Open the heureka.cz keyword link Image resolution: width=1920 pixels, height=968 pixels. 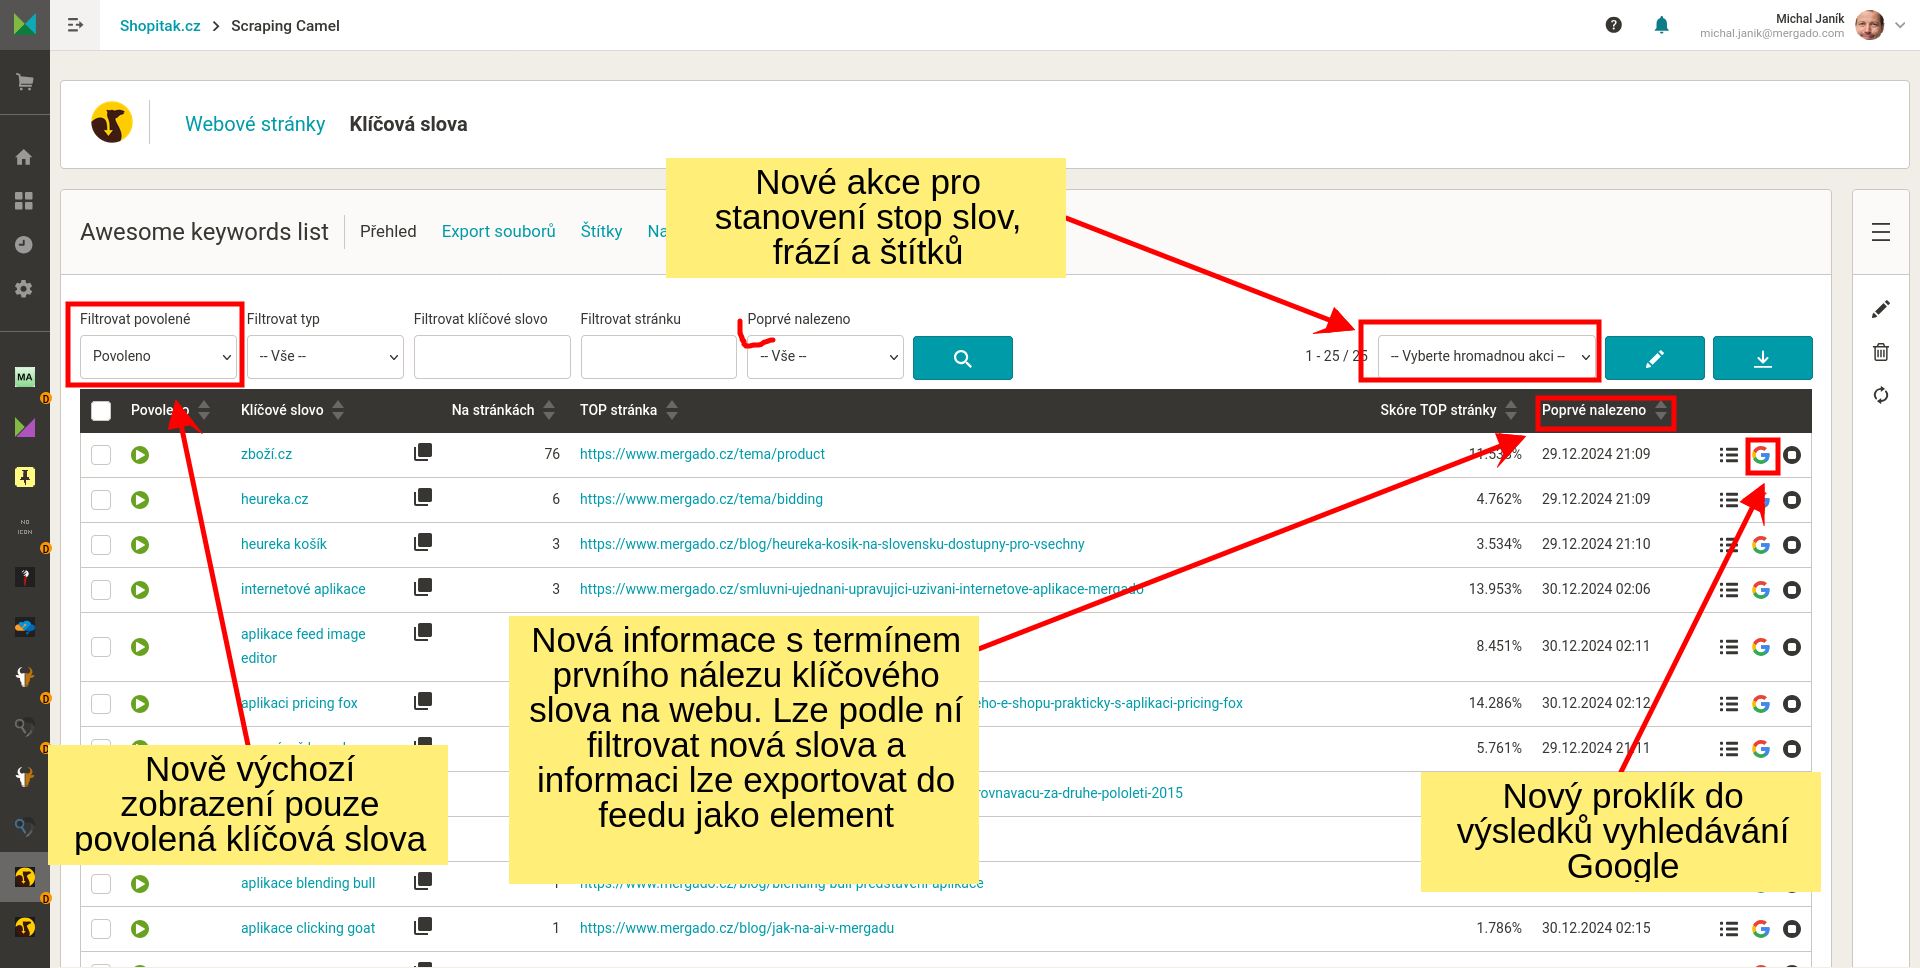[274, 499]
